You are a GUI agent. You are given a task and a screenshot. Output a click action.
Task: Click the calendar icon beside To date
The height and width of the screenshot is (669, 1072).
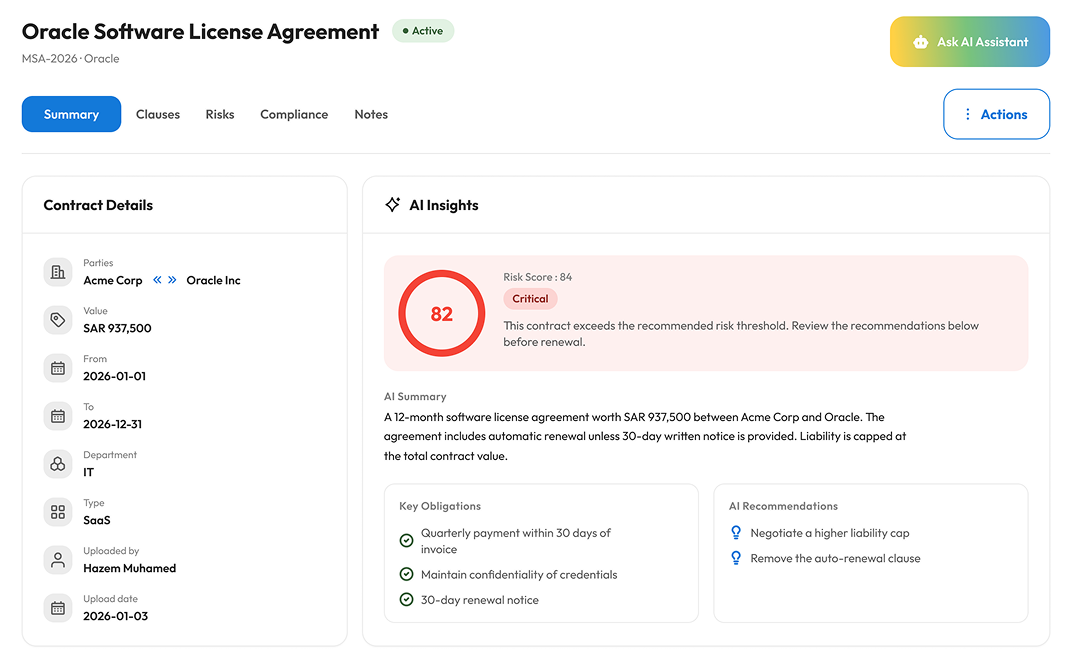pos(58,416)
